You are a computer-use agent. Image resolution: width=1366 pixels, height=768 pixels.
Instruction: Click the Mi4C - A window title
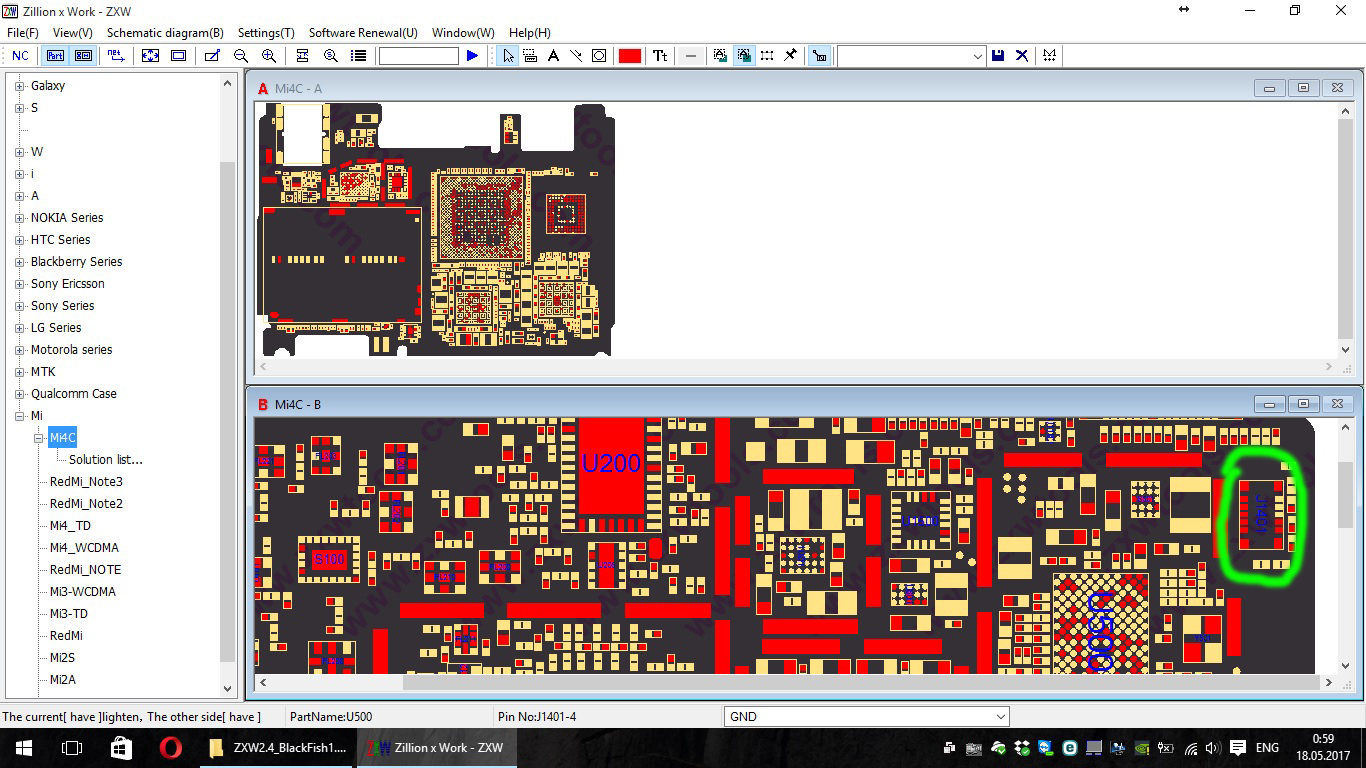[x=298, y=89]
